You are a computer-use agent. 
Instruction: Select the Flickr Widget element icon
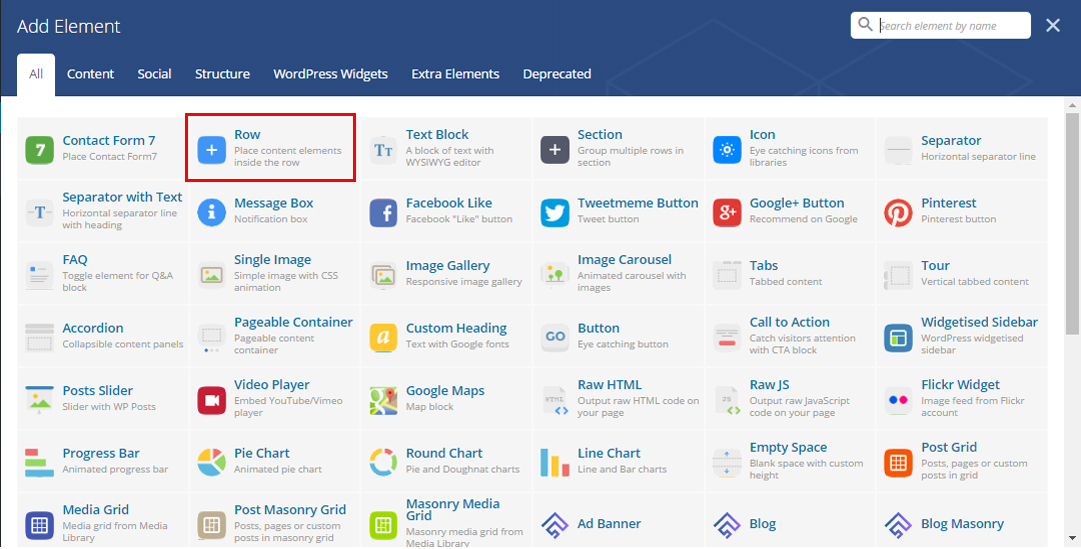pos(898,401)
